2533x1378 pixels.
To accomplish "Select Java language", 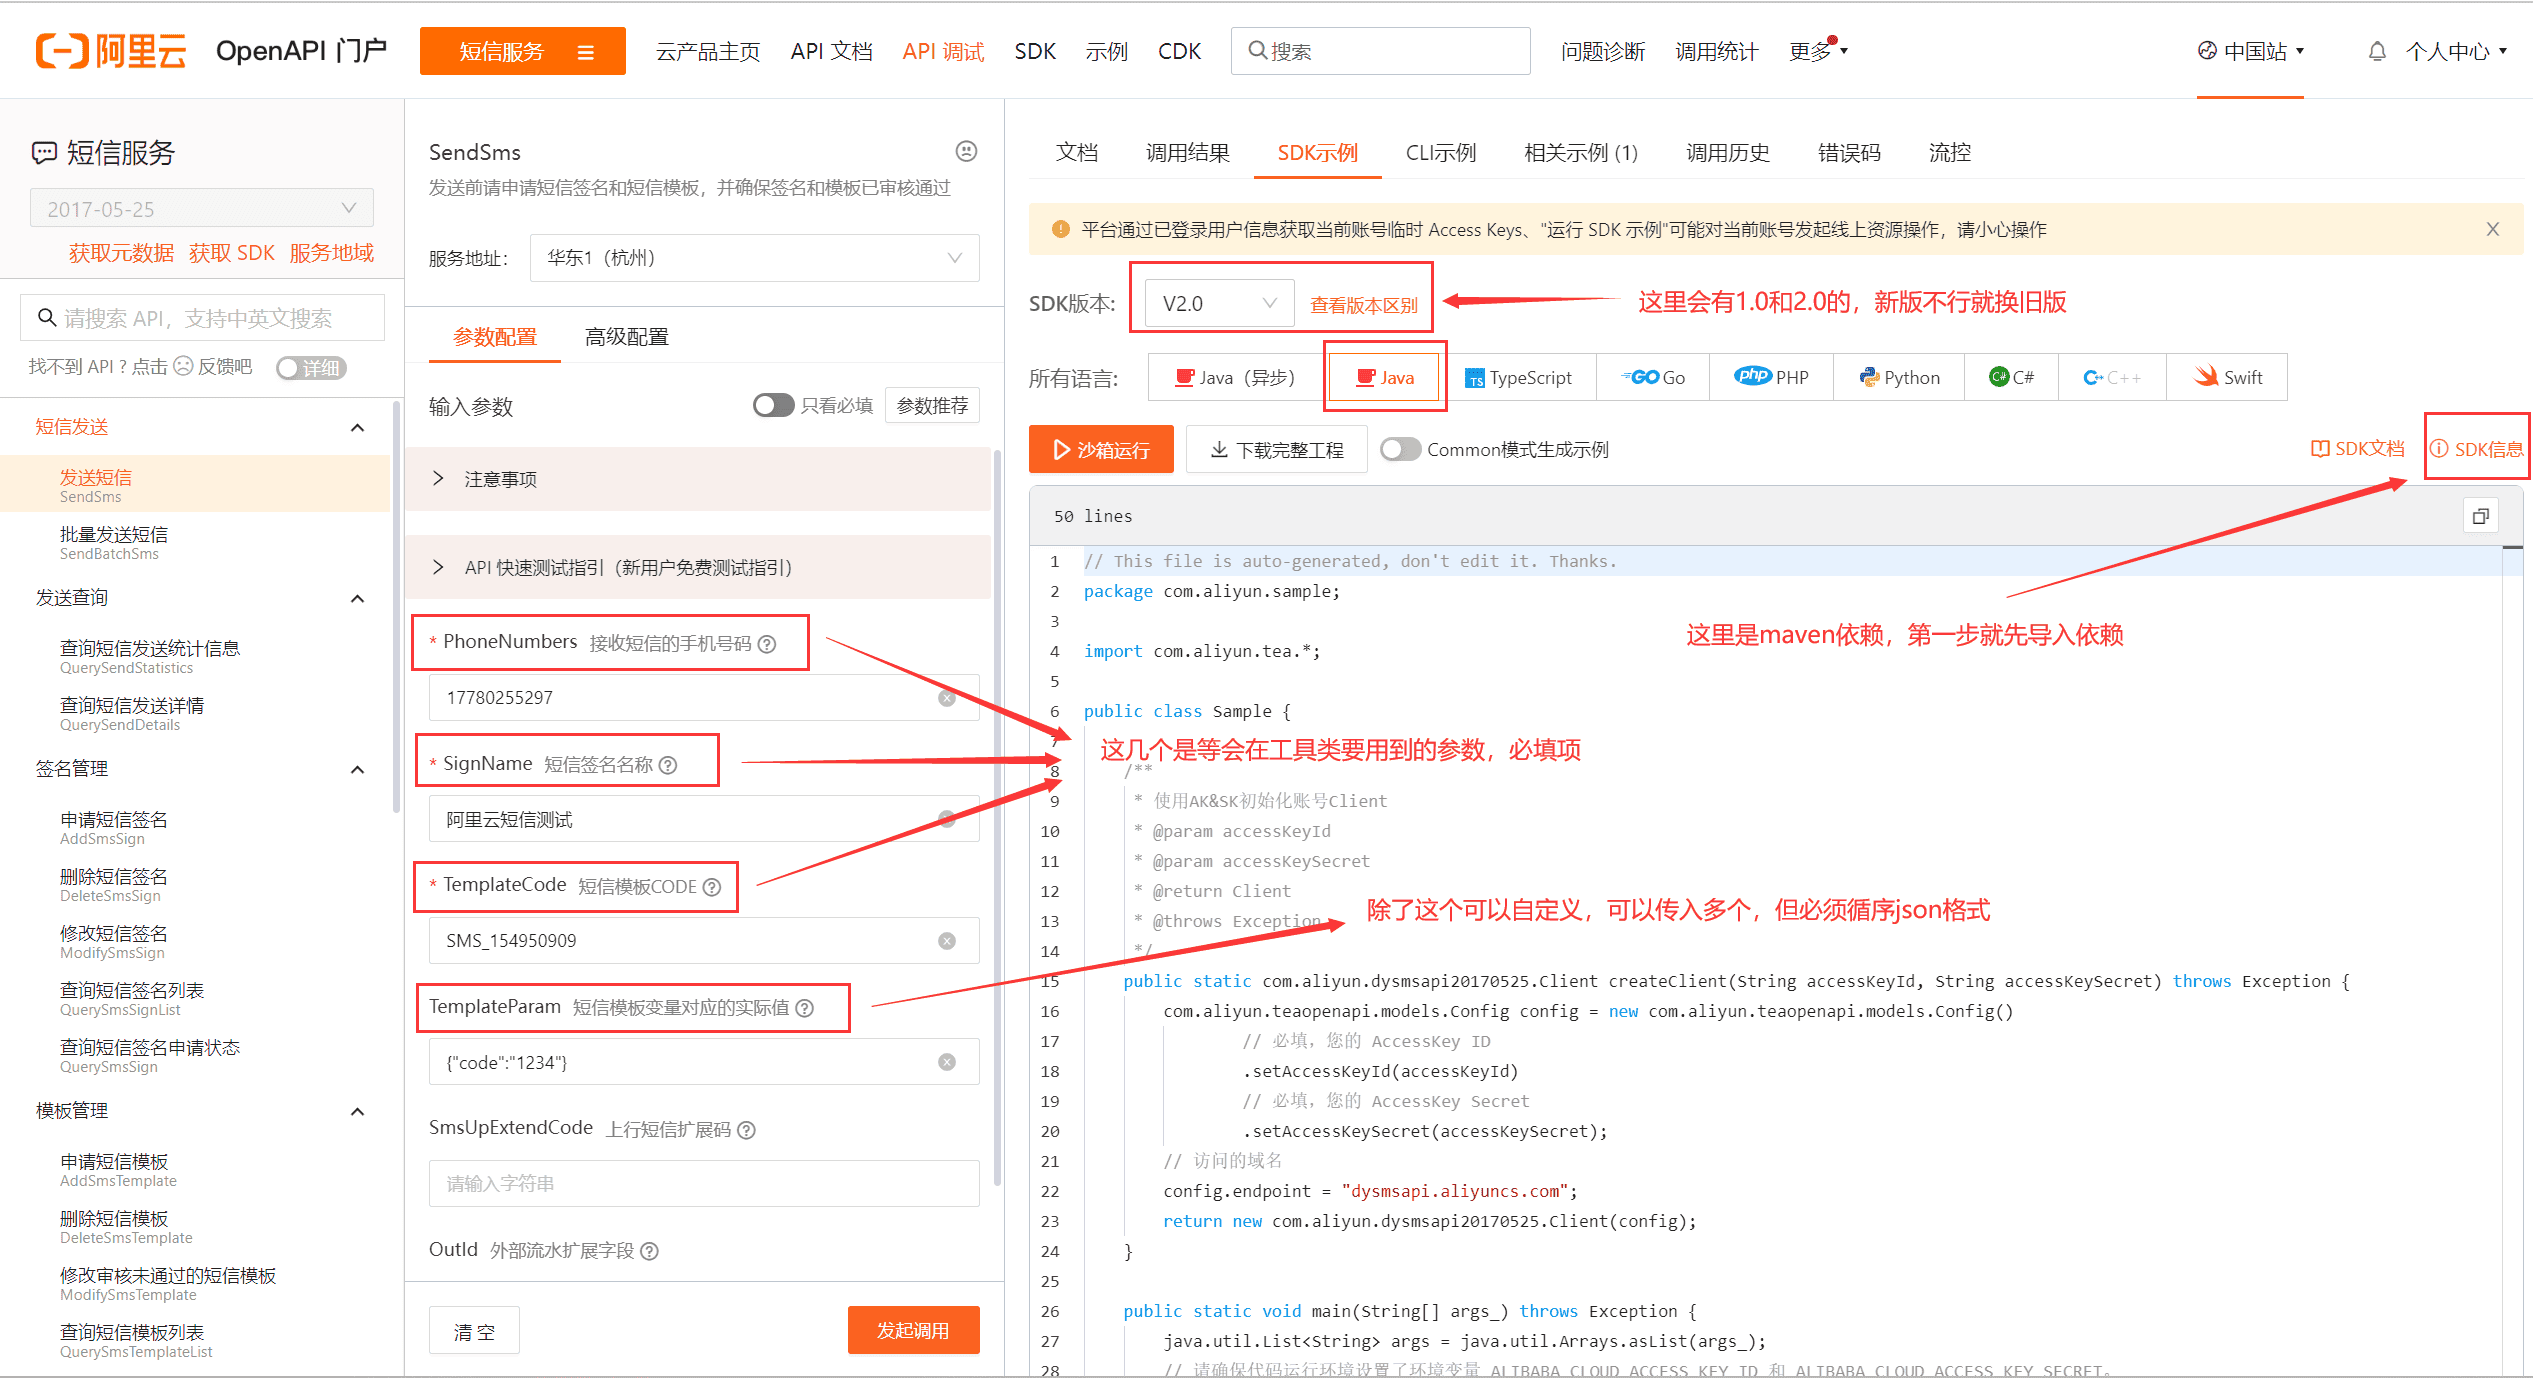I will coord(1385,377).
